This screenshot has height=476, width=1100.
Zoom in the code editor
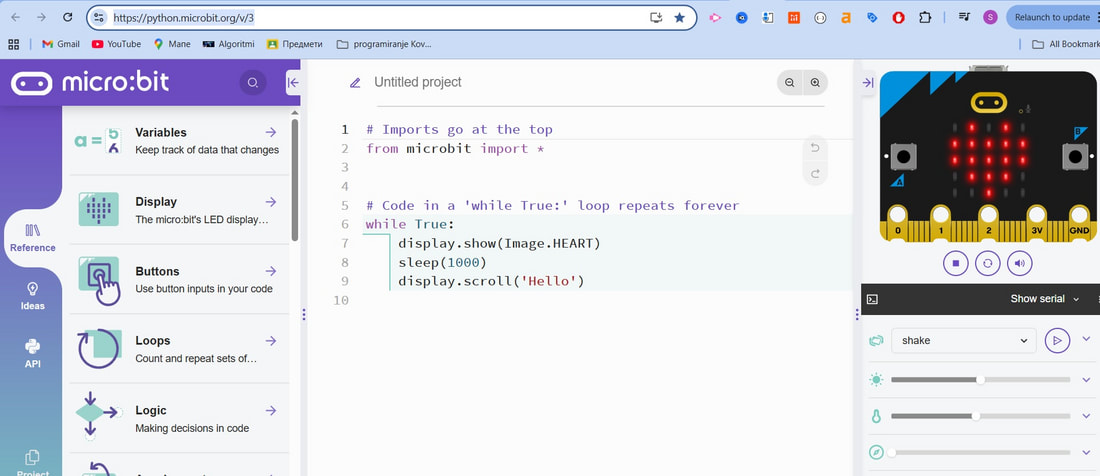[x=815, y=83]
